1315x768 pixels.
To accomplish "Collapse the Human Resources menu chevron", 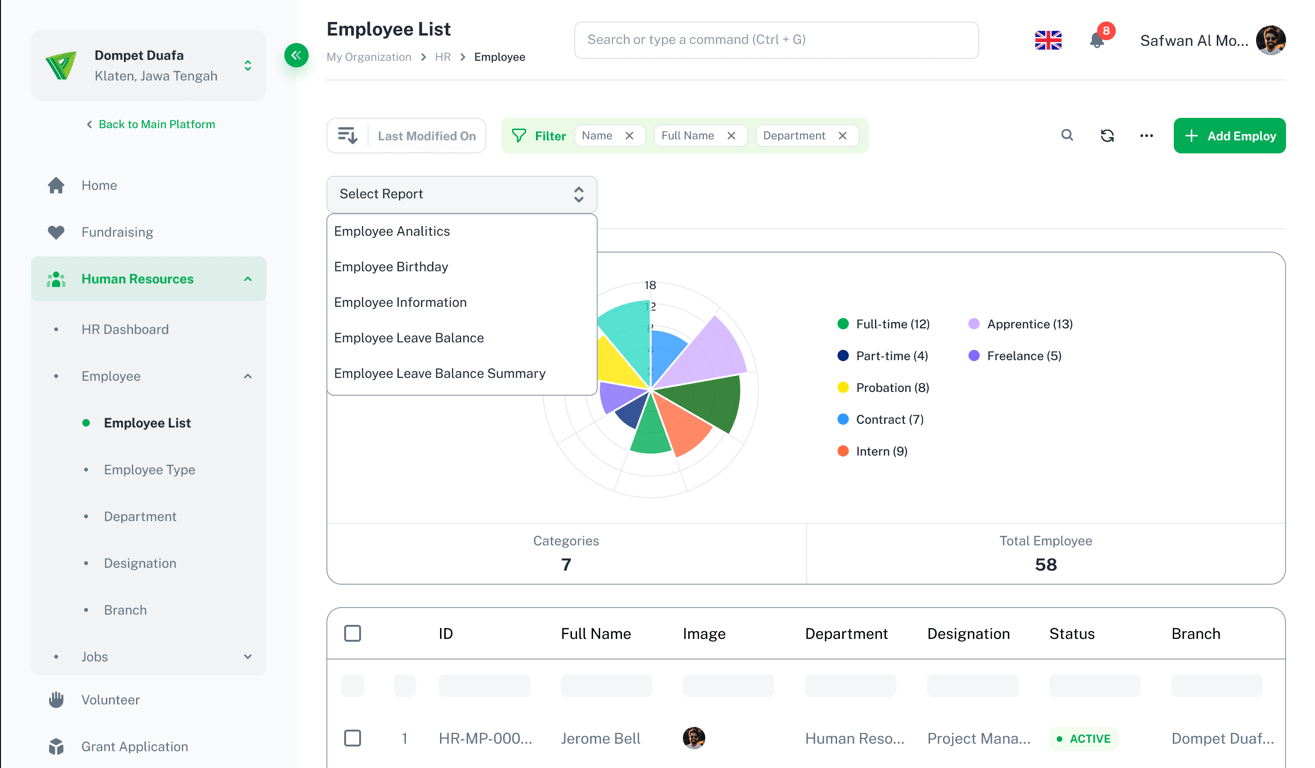I will click(248, 279).
